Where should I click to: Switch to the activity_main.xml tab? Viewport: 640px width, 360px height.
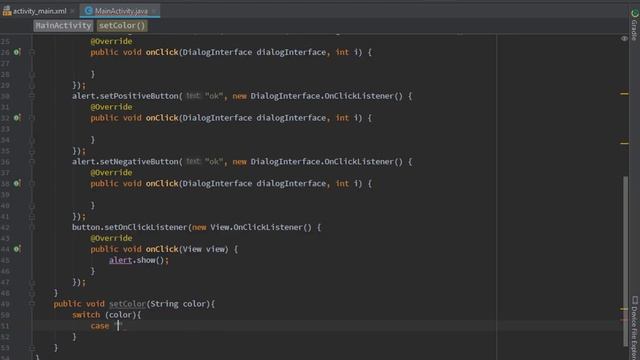point(39,11)
